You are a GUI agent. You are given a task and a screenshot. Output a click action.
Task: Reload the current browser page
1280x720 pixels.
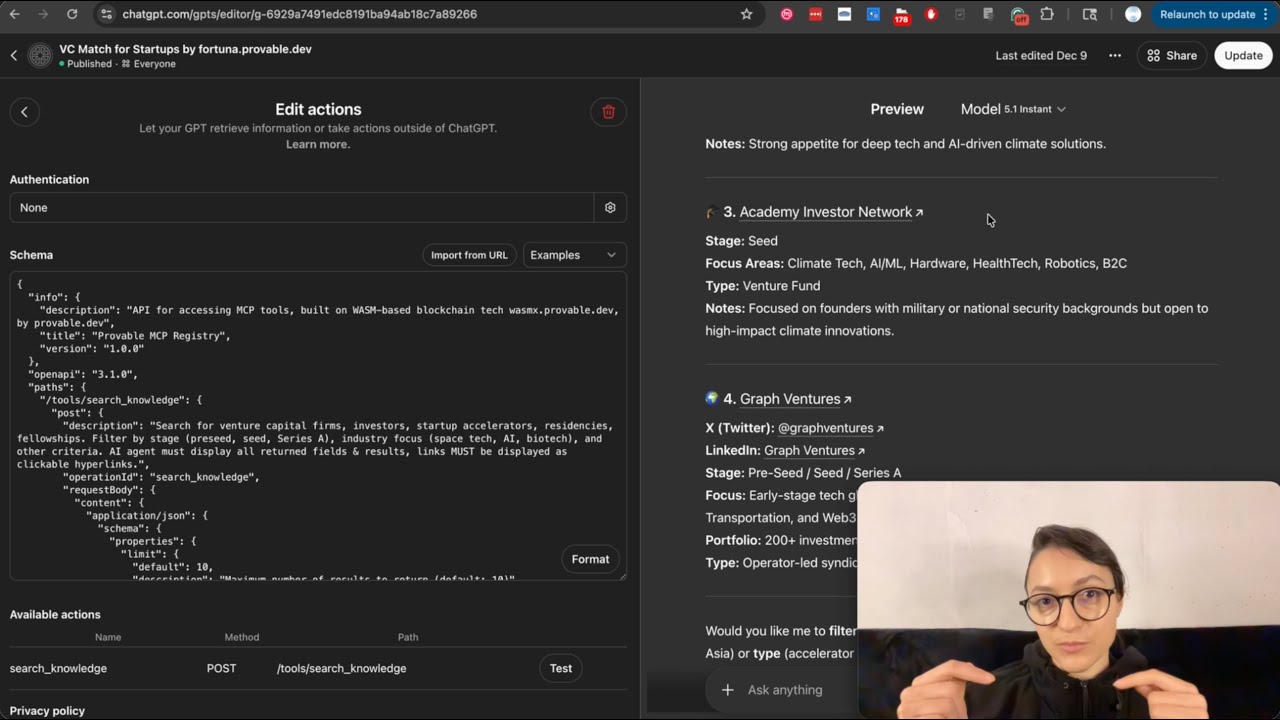click(72, 14)
